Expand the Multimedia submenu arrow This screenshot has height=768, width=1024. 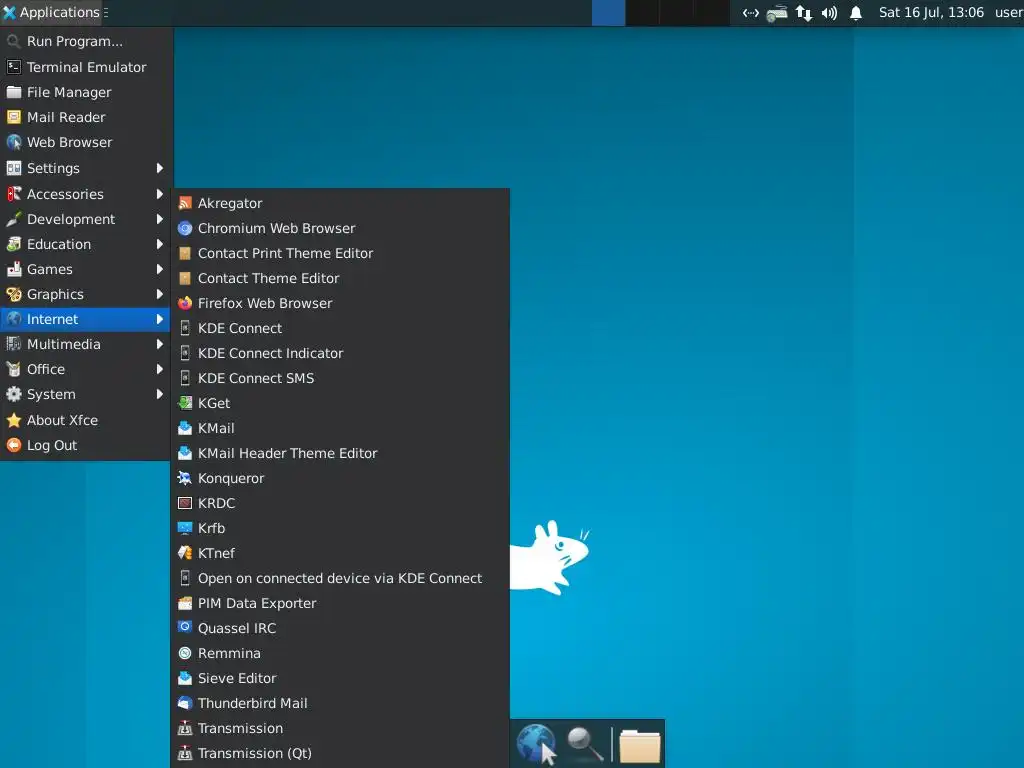tap(159, 344)
